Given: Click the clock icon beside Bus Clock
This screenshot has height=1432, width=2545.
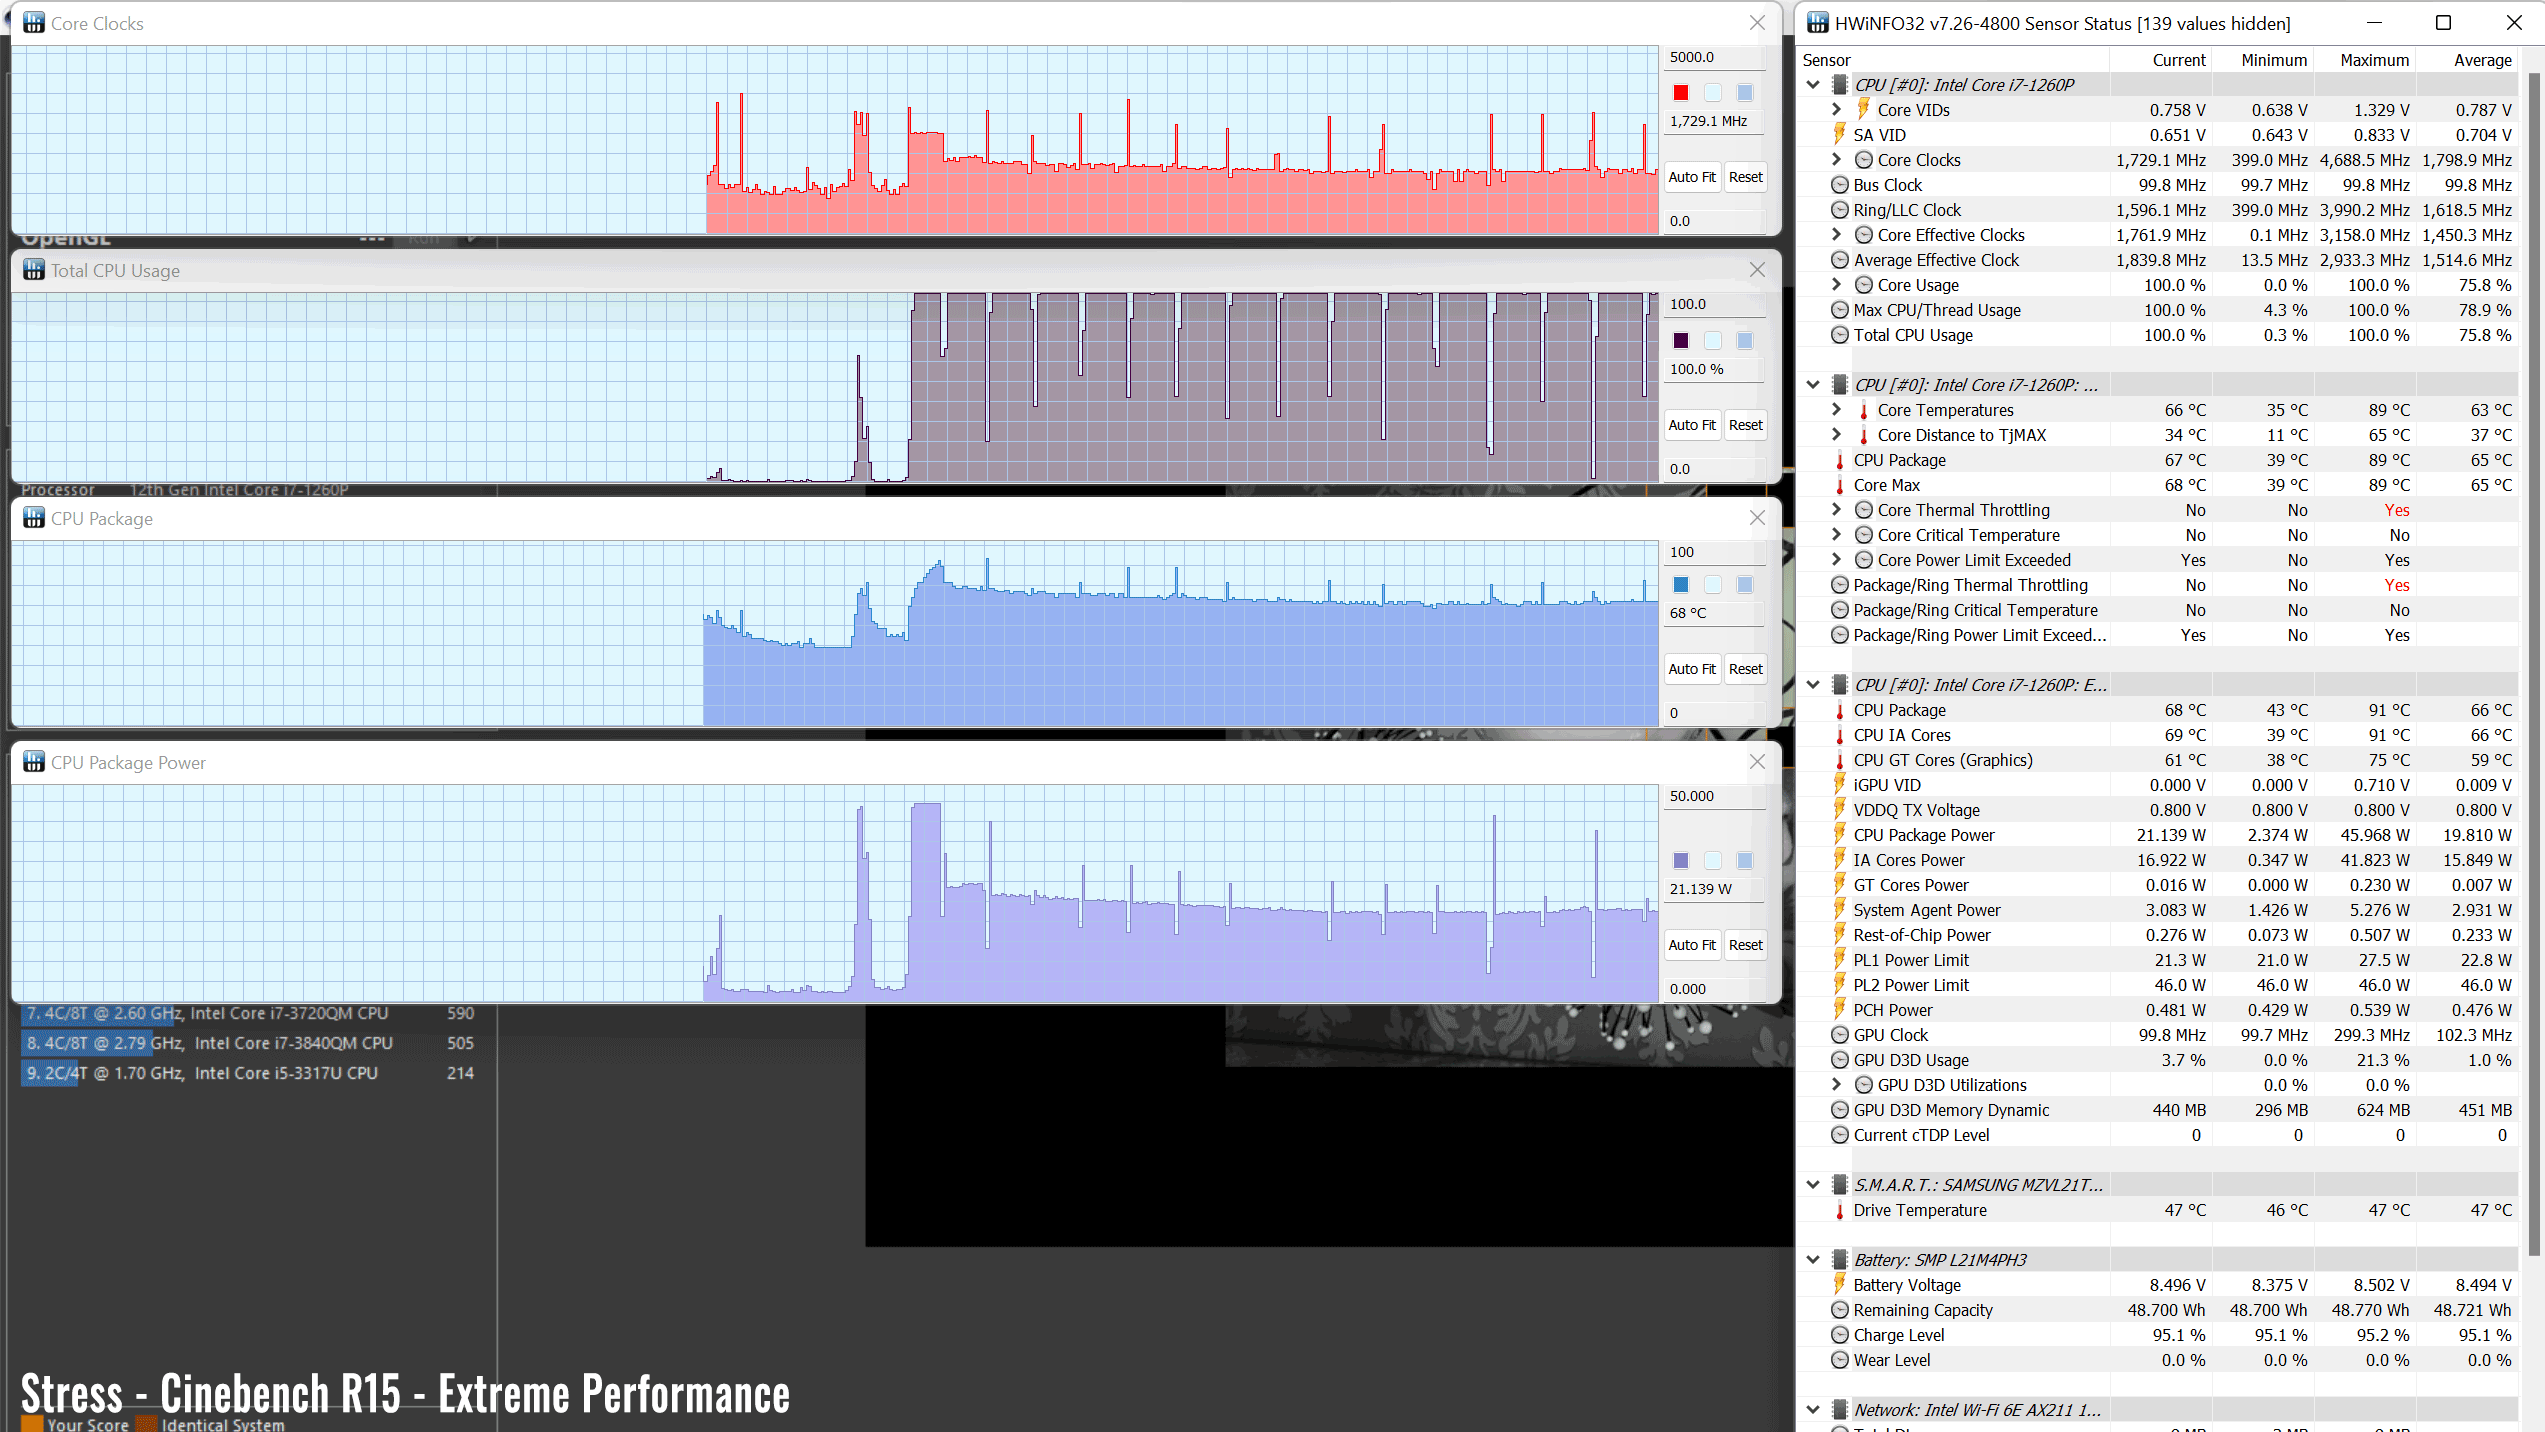Looking at the screenshot, I should click(x=1839, y=185).
